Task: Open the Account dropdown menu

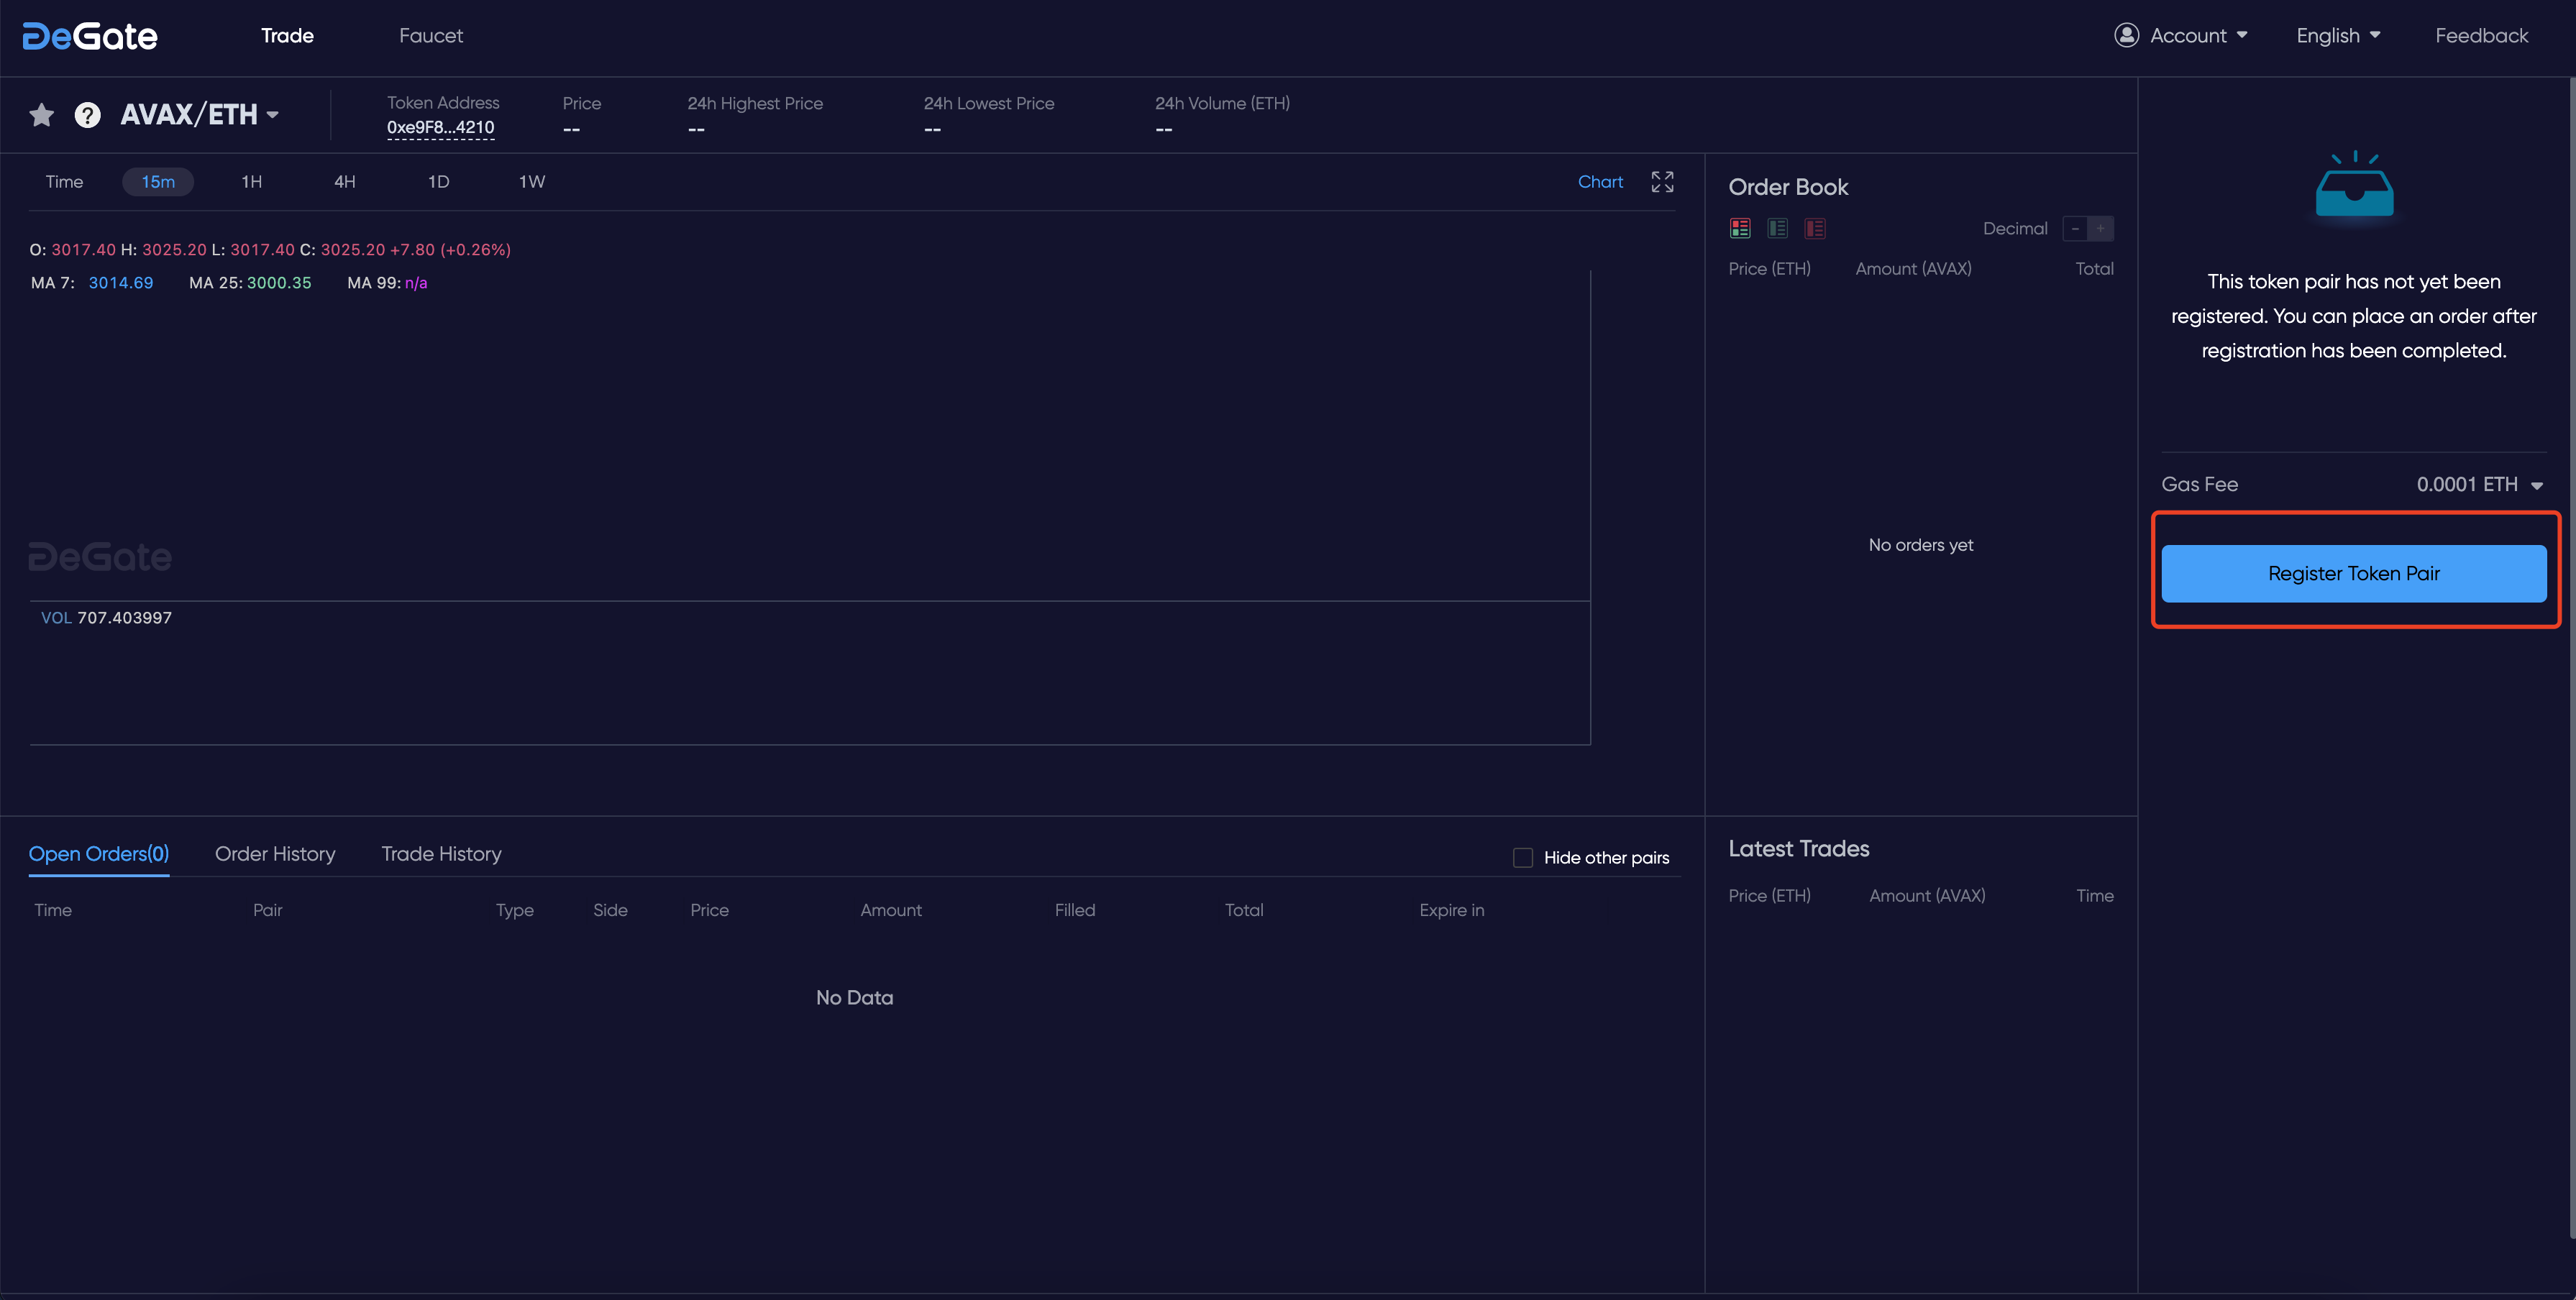Action: (x=2199, y=35)
